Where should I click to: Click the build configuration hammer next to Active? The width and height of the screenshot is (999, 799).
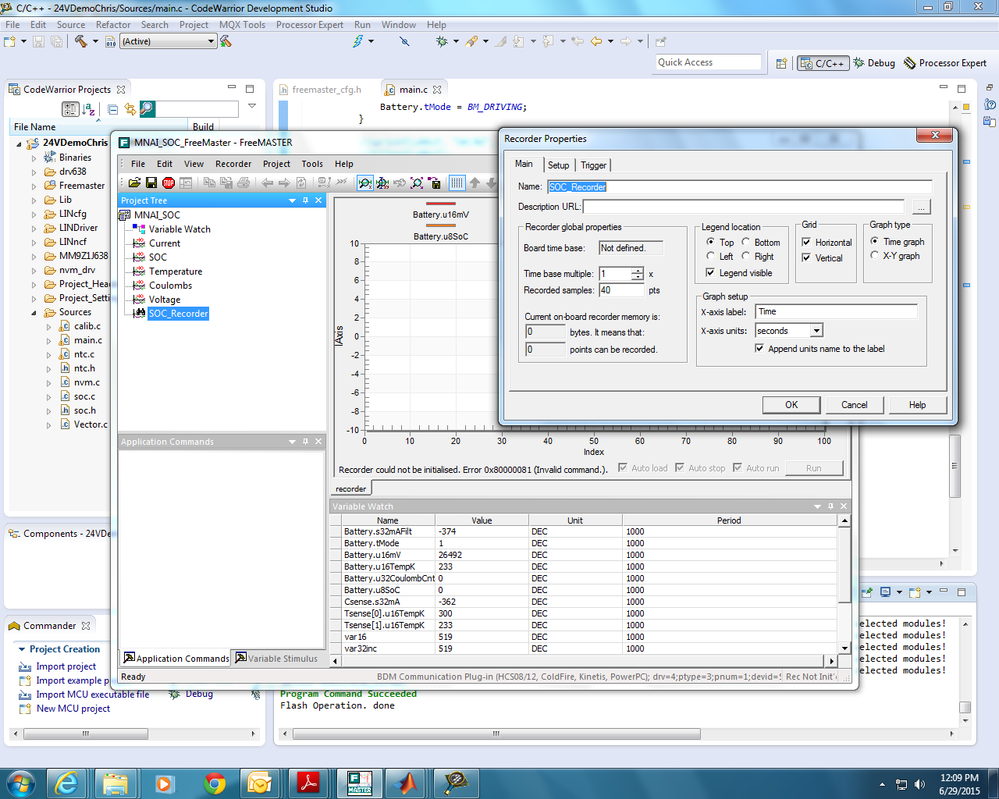(226, 41)
